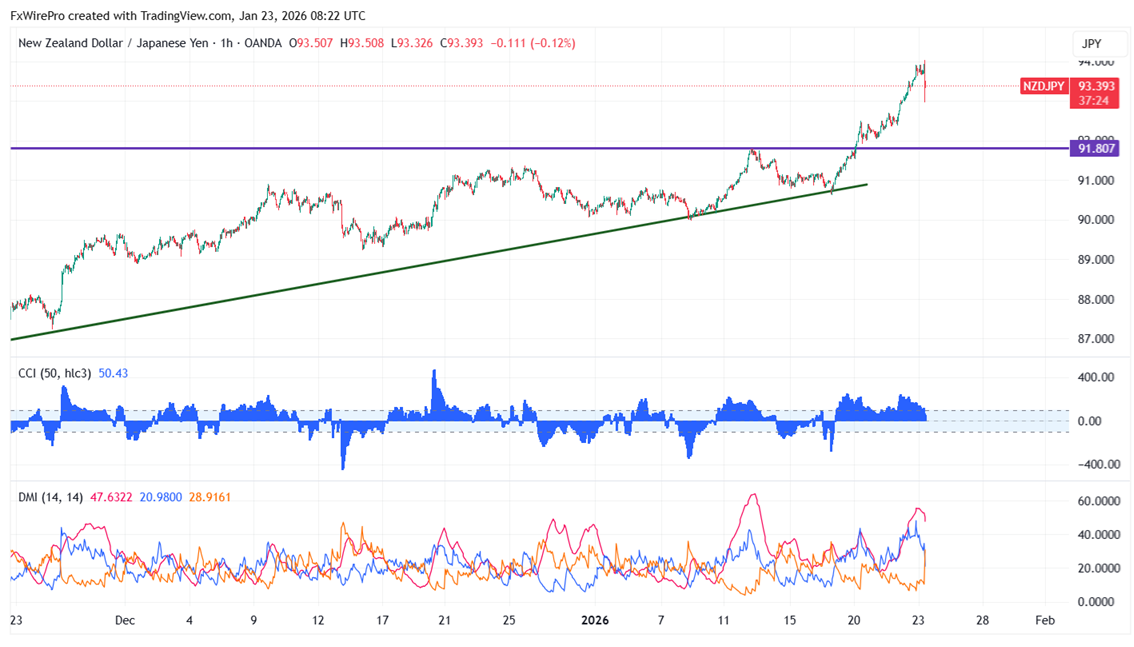Click the 88.000 price axis label
The image size is (1134, 647).
pyautogui.click(x=1096, y=299)
